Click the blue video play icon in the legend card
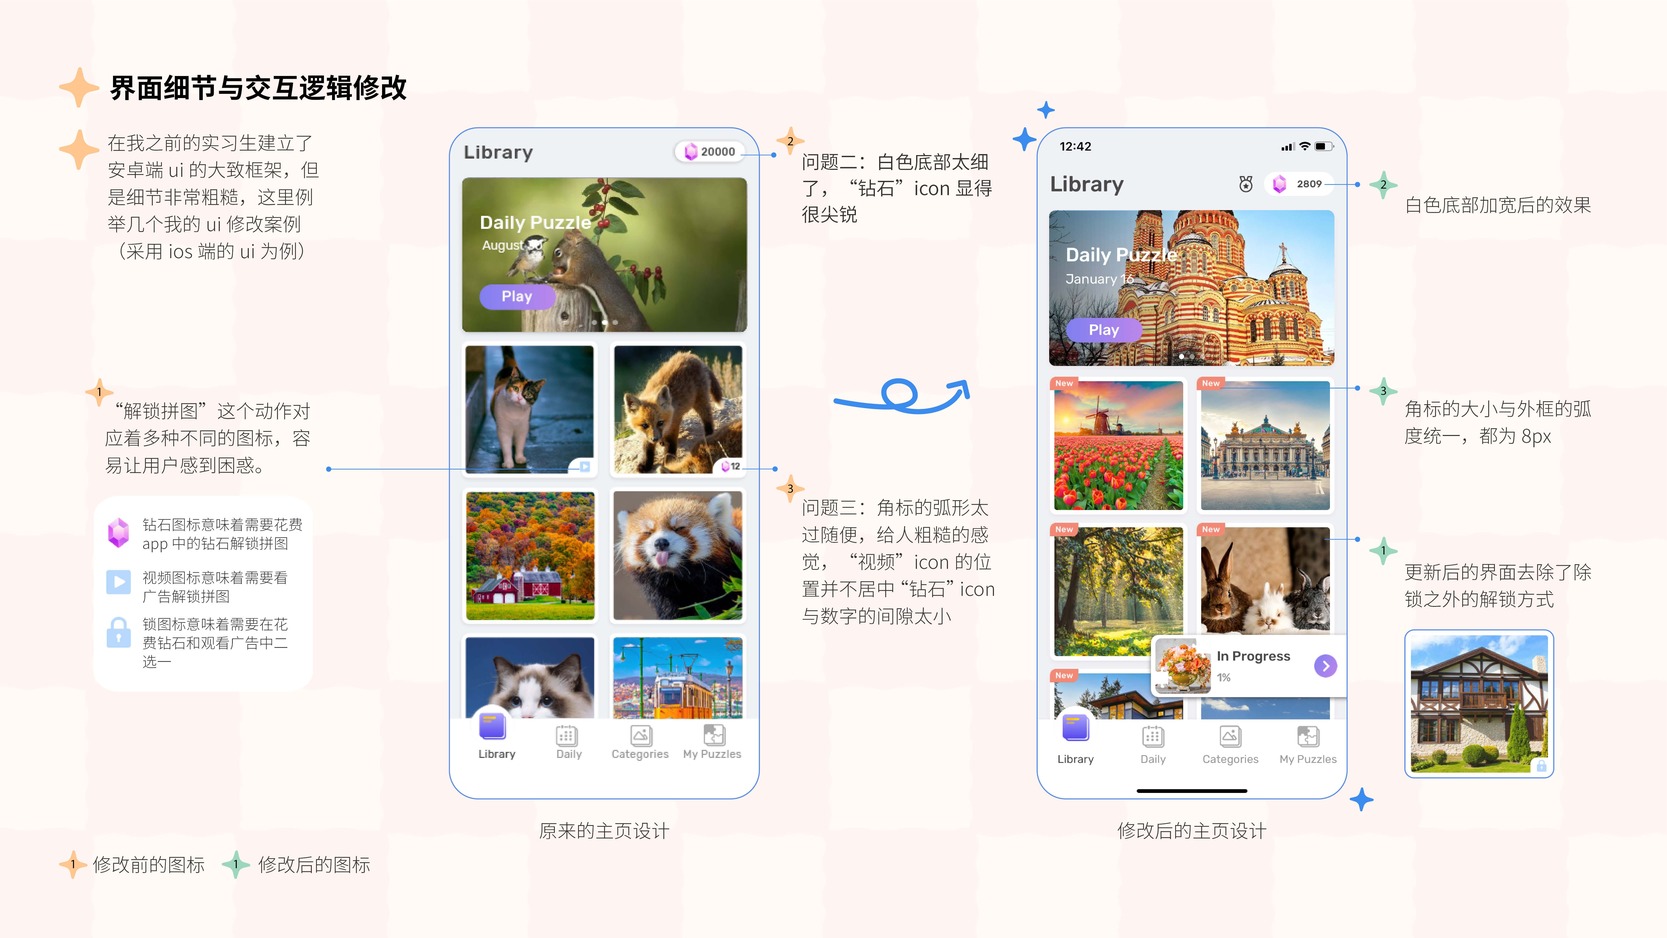Viewport: 1667px width, 938px height. click(x=119, y=582)
